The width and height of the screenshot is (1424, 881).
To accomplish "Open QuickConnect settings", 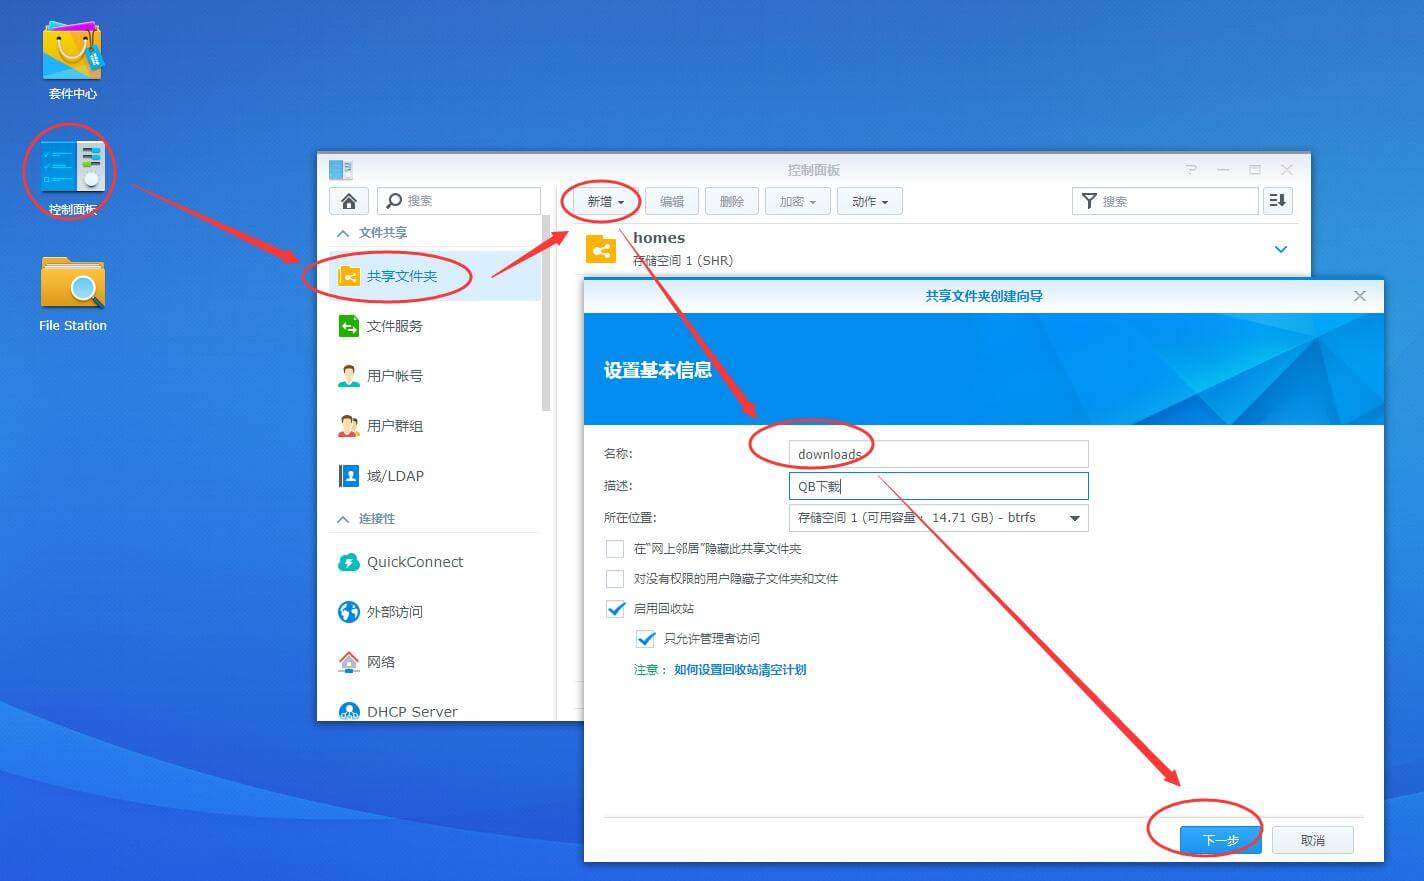I will [413, 562].
